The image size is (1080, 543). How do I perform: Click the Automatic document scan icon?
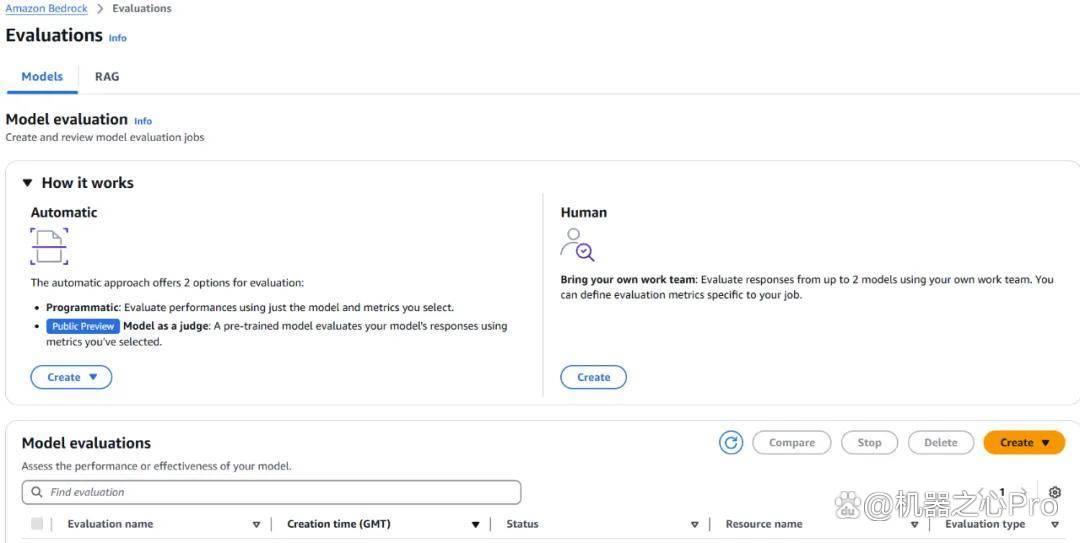pyautogui.click(x=50, y=246)
